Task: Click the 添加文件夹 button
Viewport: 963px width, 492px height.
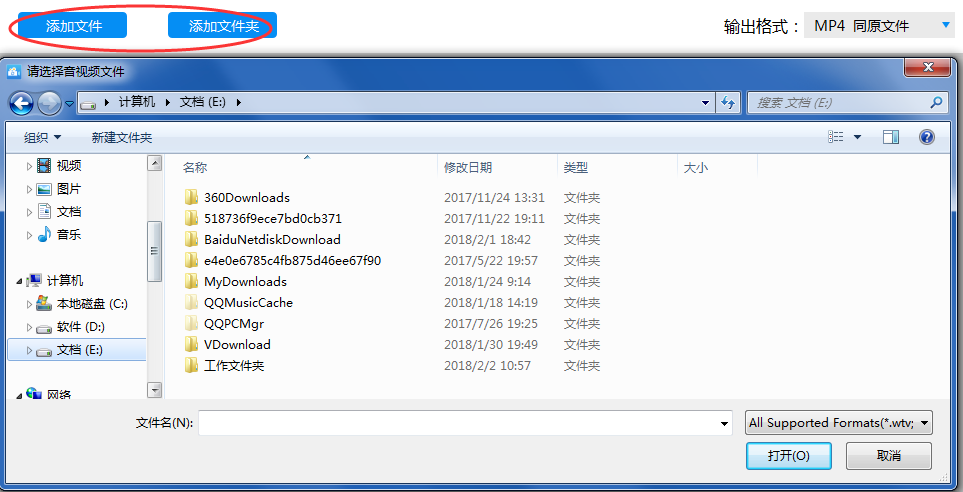Action: (x=223, y=26)
